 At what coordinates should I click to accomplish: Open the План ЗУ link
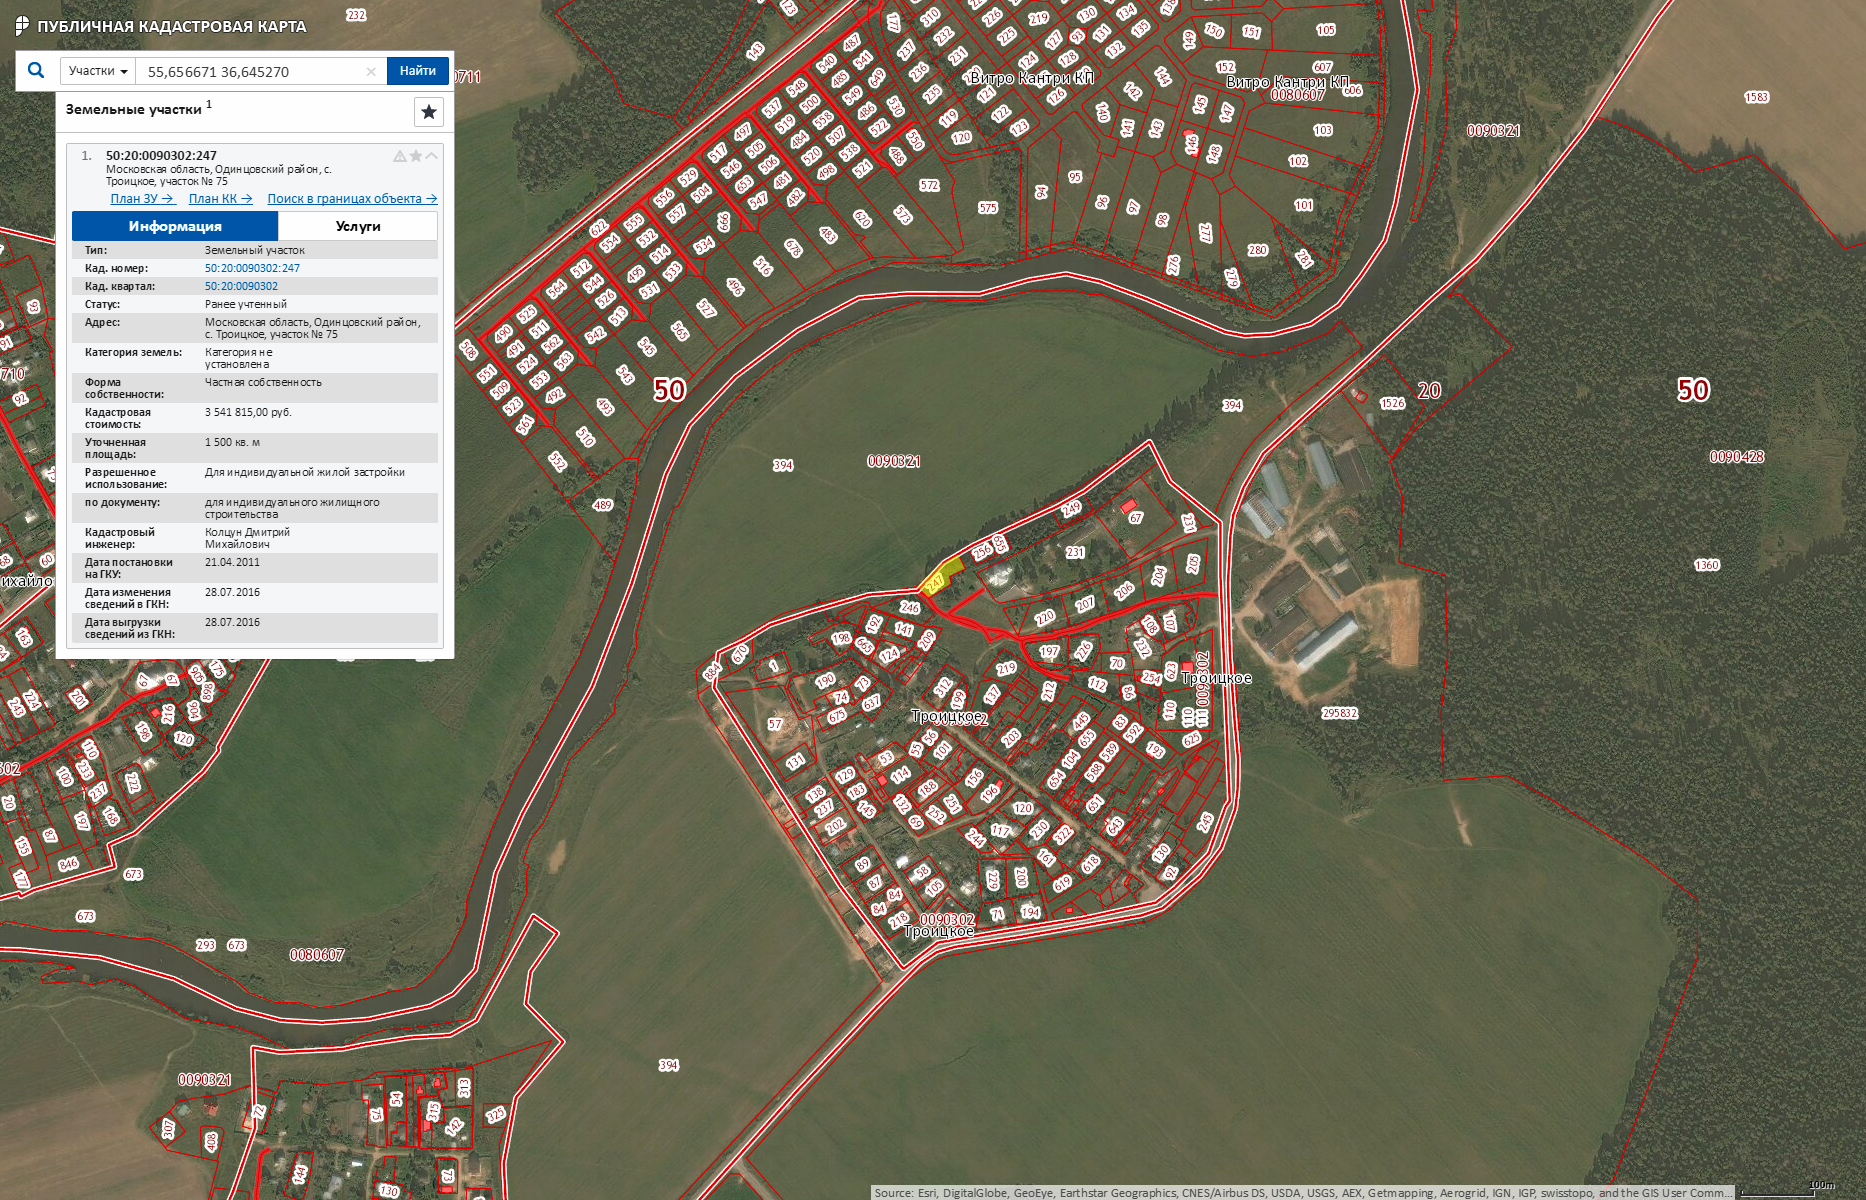coord(142,199)
